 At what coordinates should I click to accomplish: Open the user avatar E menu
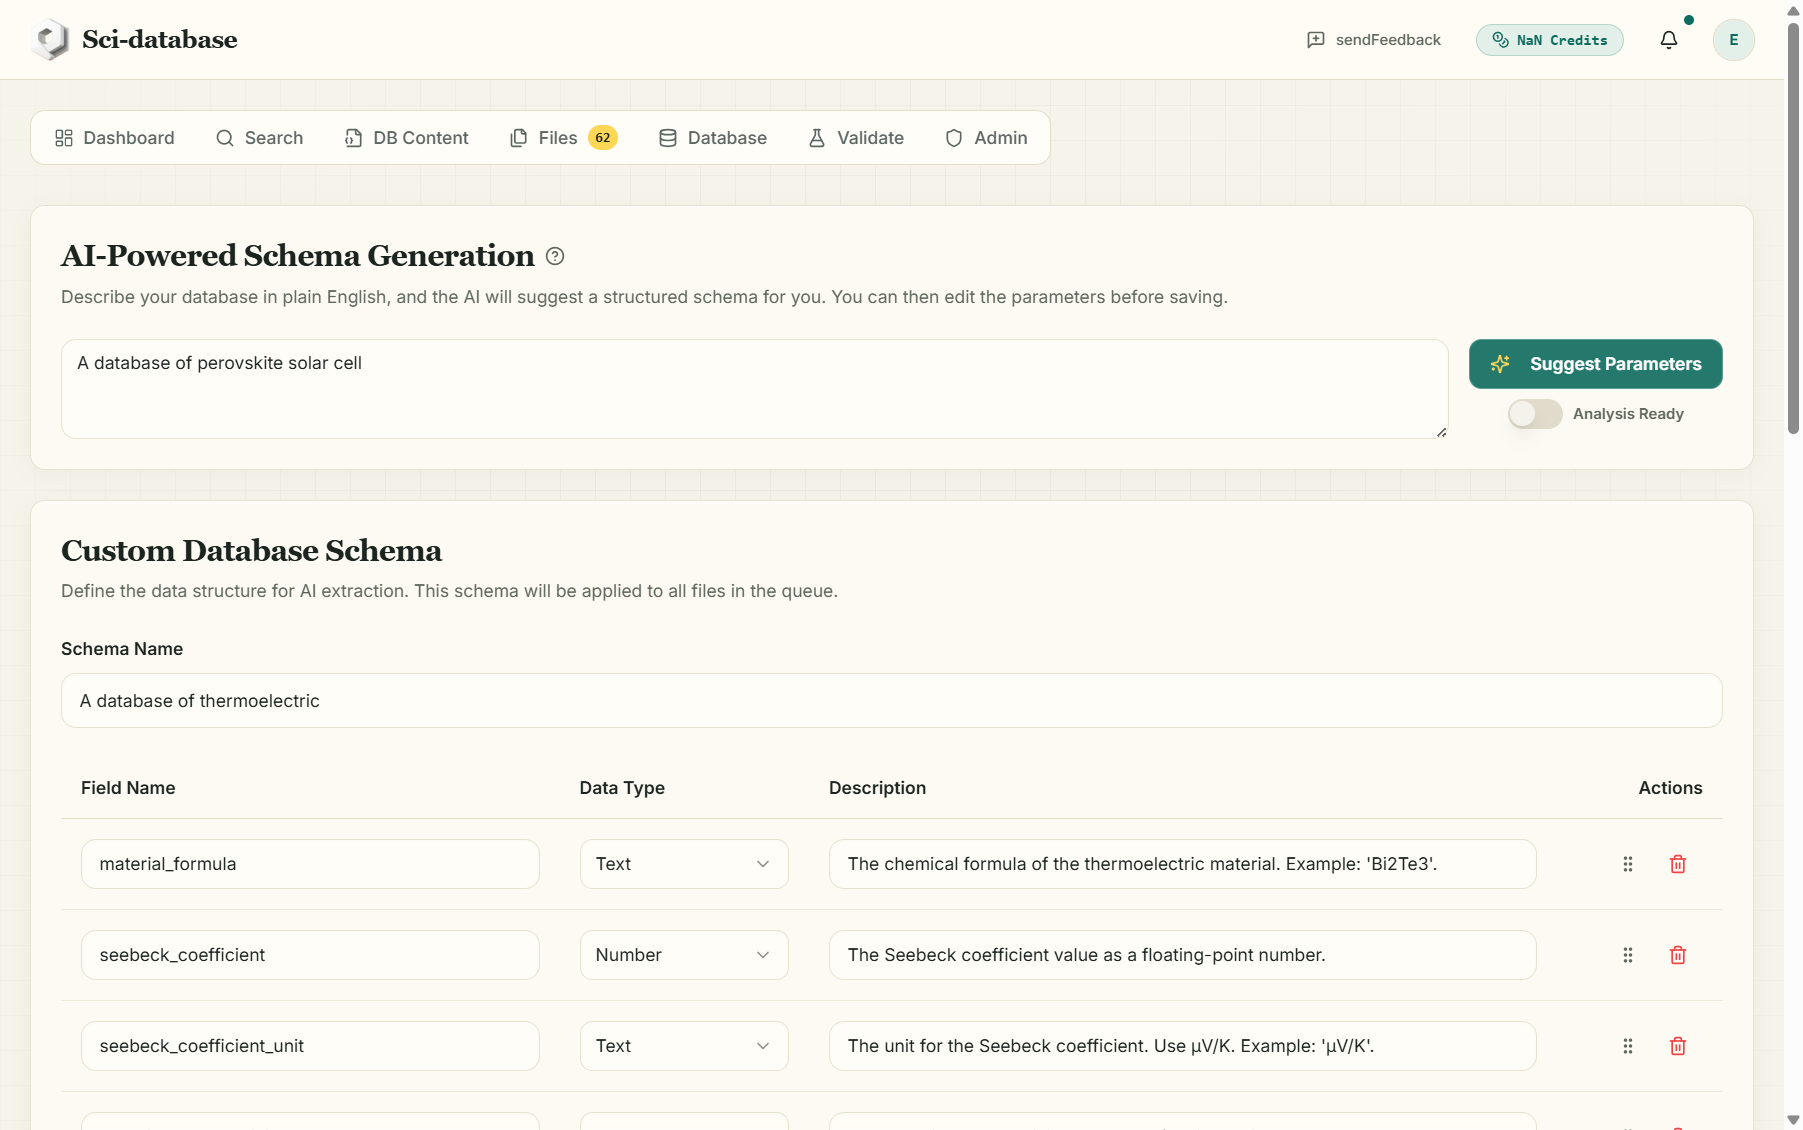pos(1734,40)
